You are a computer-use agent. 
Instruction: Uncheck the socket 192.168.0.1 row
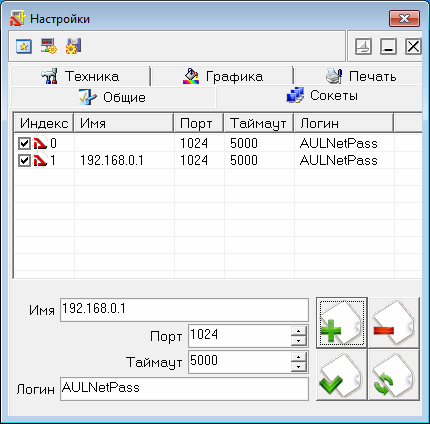coord(24,161)
